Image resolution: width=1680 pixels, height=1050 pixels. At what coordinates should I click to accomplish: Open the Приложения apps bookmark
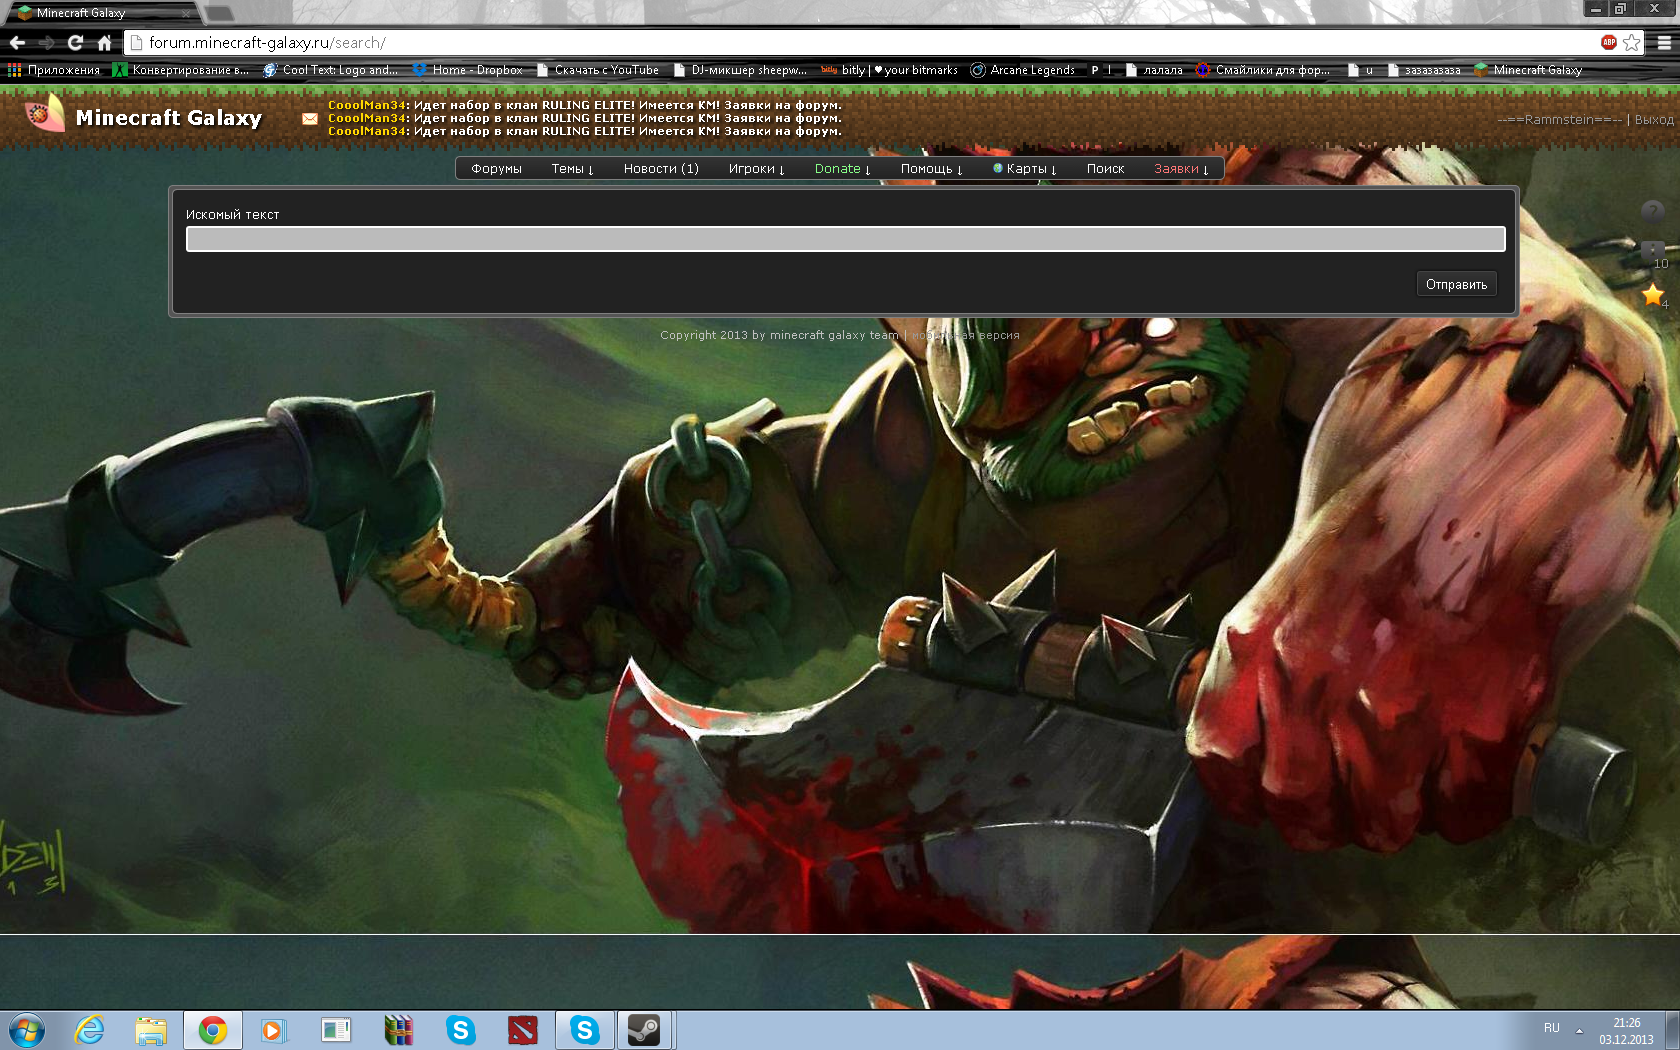(x=54, y=70)
